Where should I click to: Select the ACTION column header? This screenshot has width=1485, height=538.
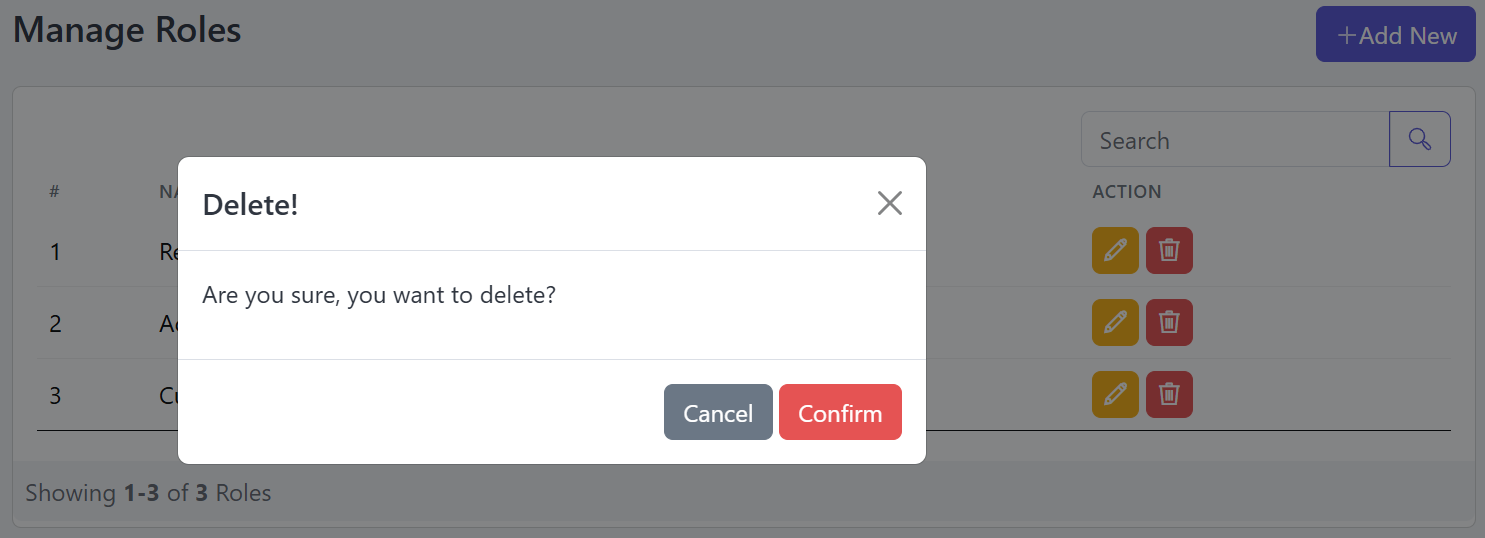point(1127,192)
